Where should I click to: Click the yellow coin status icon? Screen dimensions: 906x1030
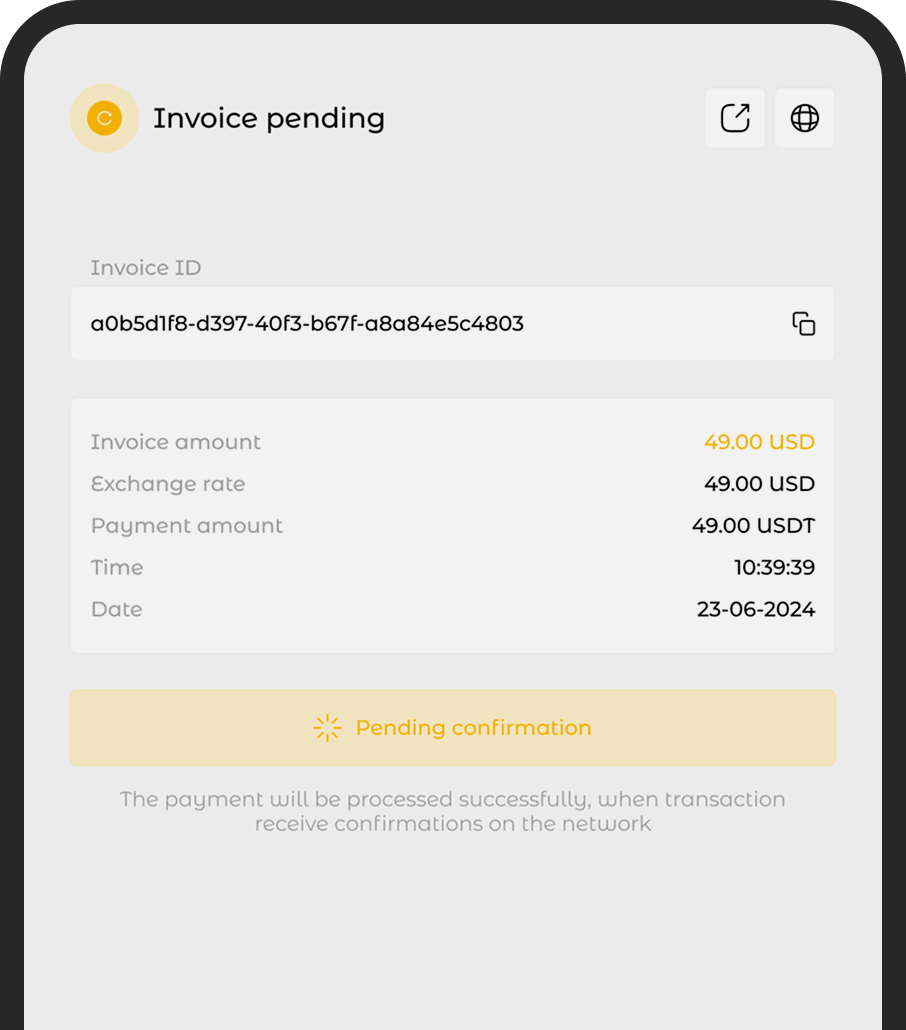[104, 118]
